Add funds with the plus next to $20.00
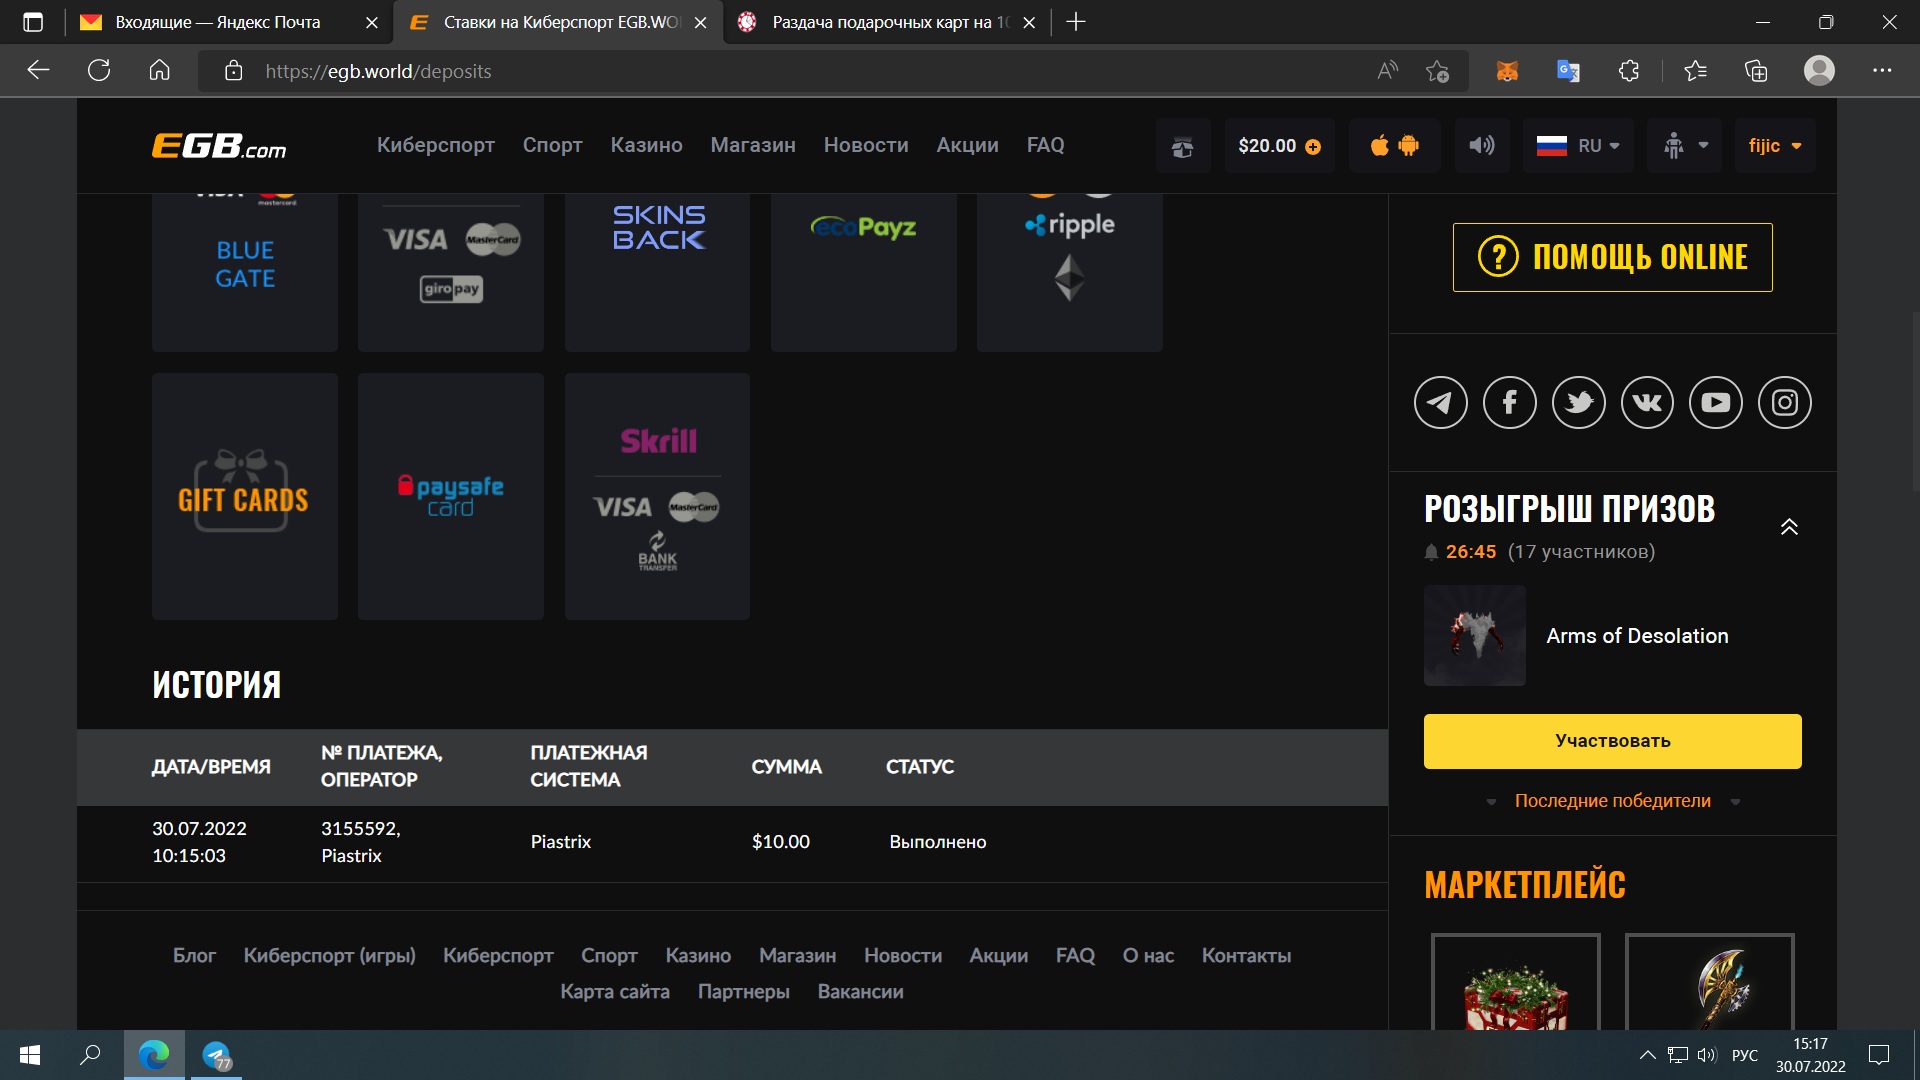This screenshot has width=1920, height=1080. point(1313,147)
